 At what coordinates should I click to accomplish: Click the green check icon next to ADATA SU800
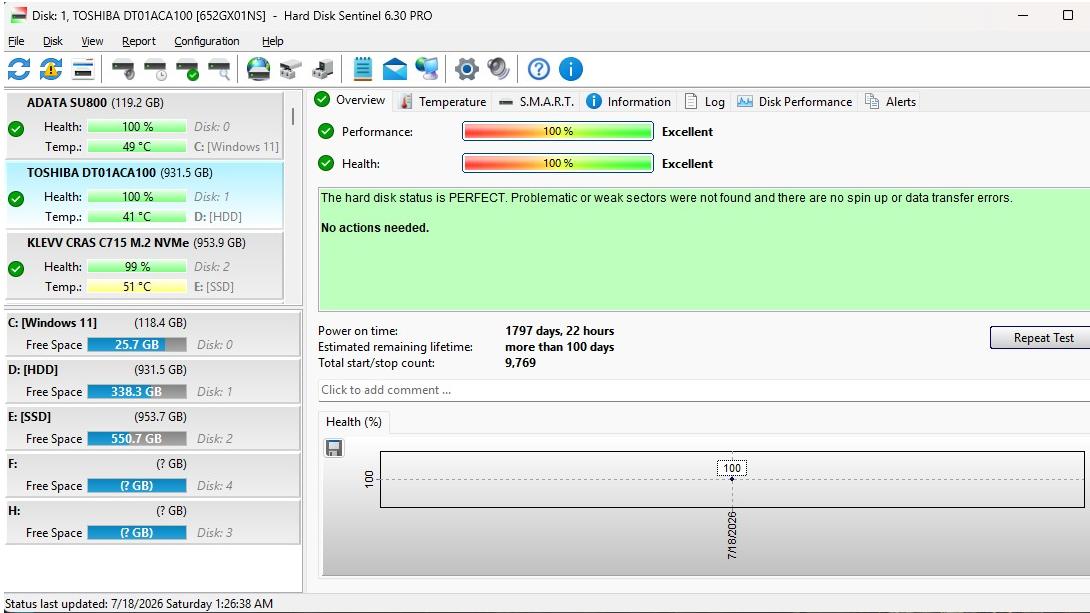pos(16,129)
